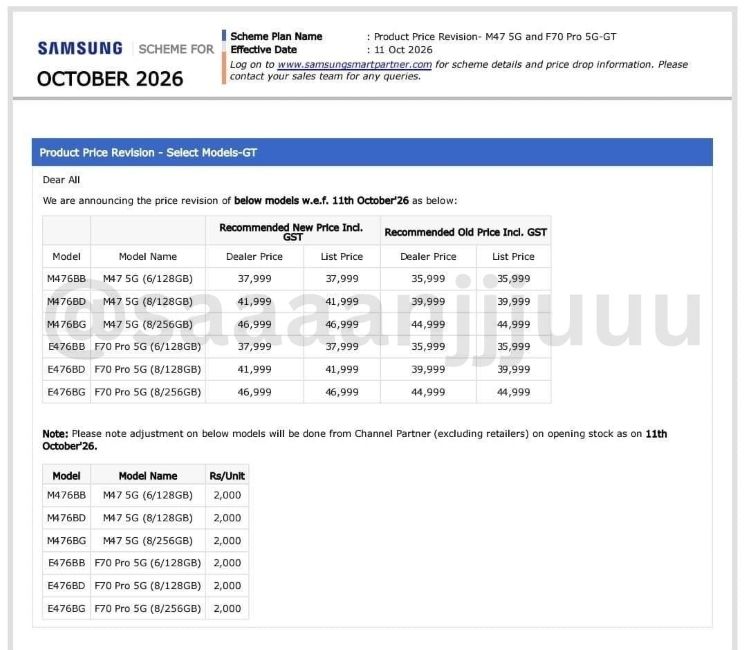Select the 'Effective Date' label

tap(263, 50)
